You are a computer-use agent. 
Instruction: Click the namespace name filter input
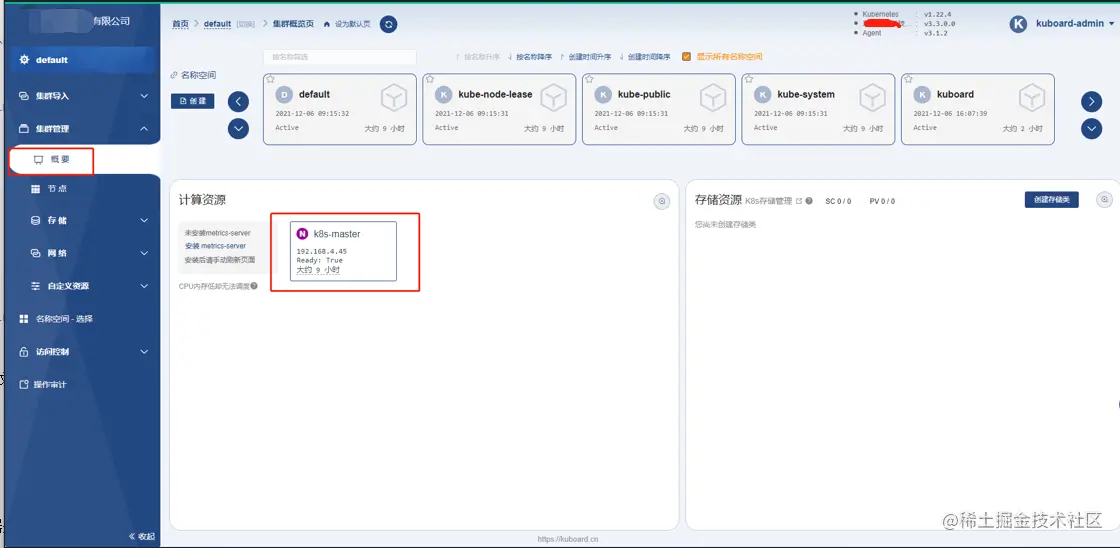tap(340, 56)
